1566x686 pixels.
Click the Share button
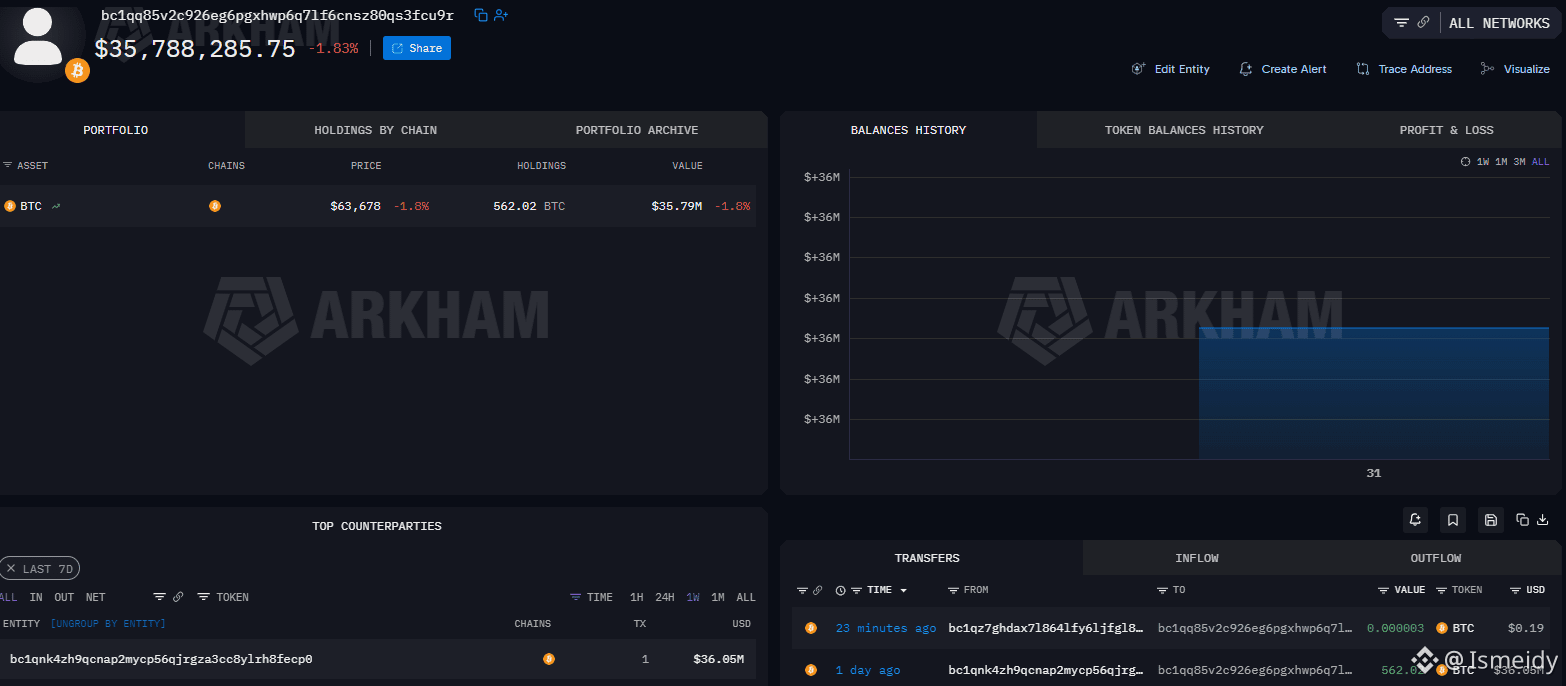[417, 48]
